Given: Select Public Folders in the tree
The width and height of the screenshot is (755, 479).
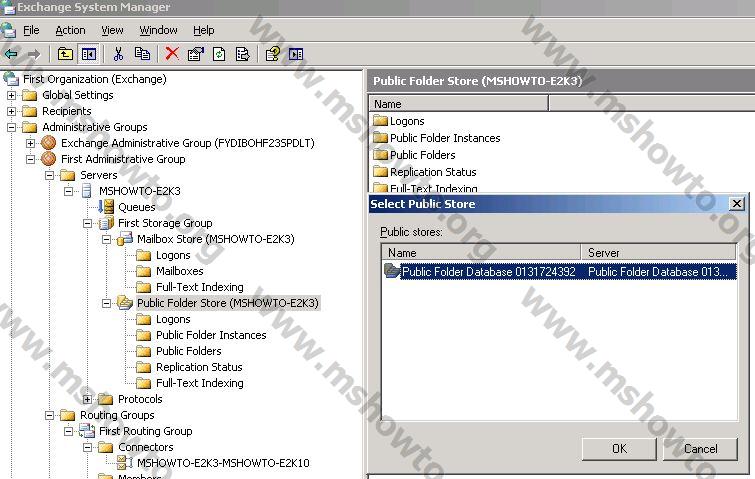Looking at the screenshot, I should tap(189, 351).
